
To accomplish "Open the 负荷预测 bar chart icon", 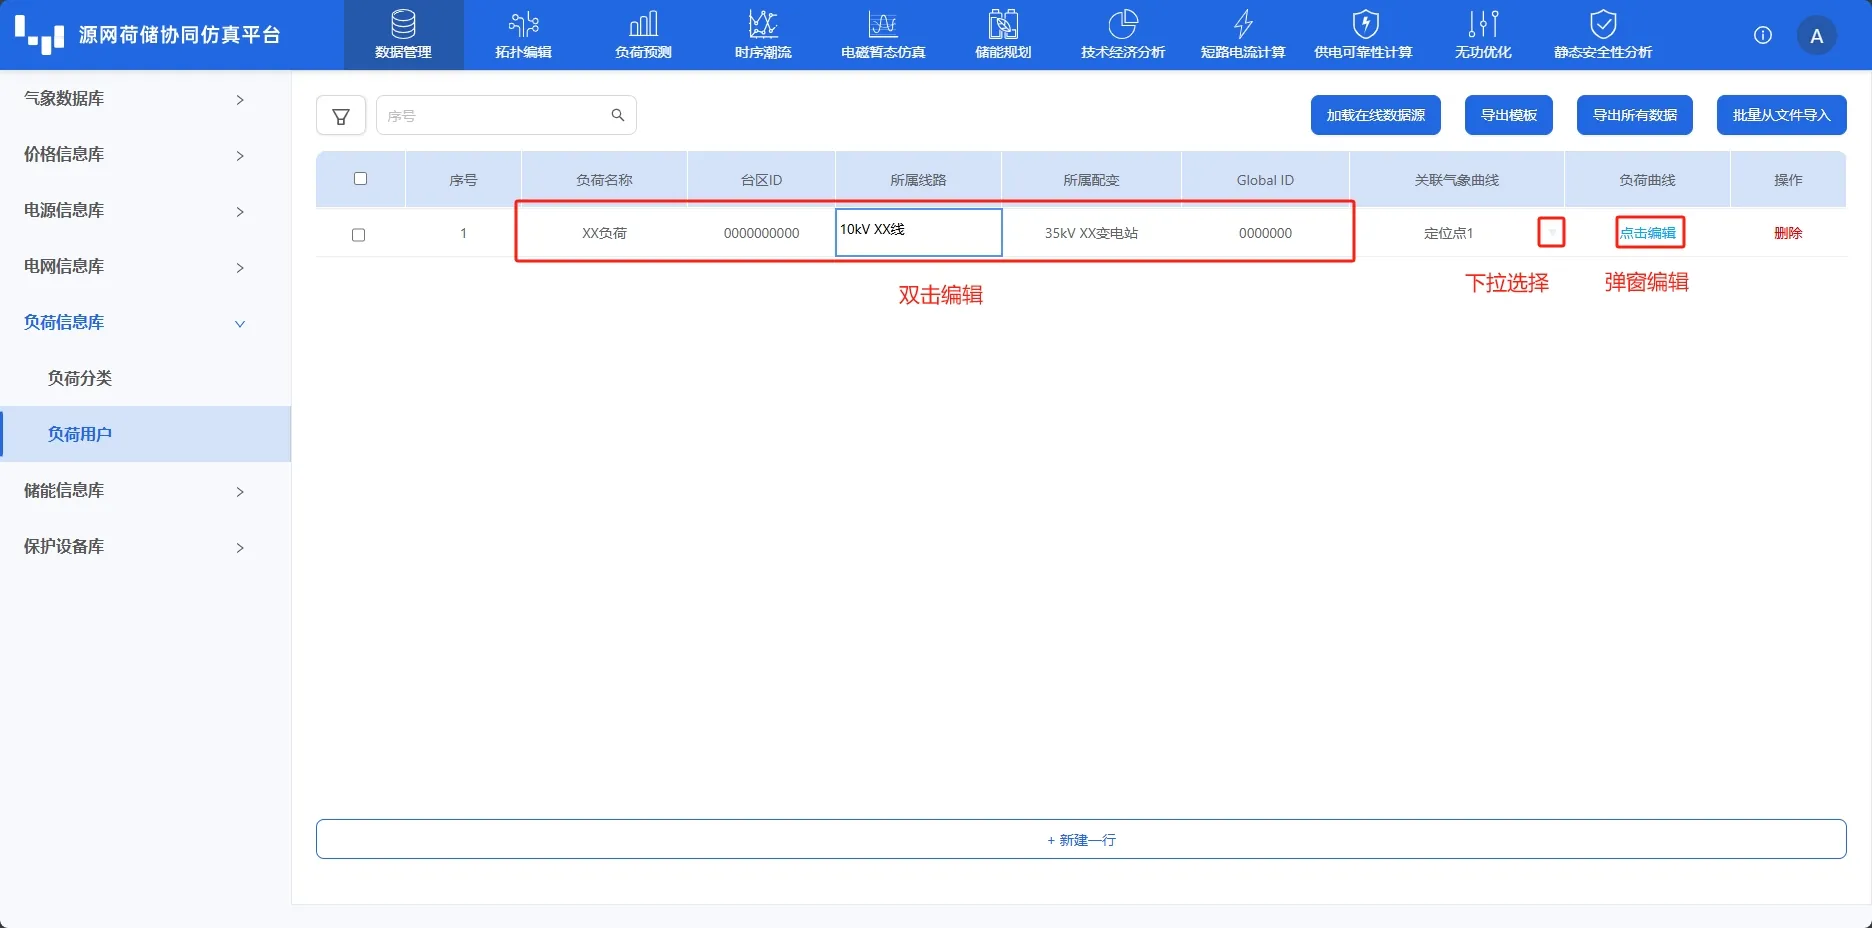I will click(643, 24).
